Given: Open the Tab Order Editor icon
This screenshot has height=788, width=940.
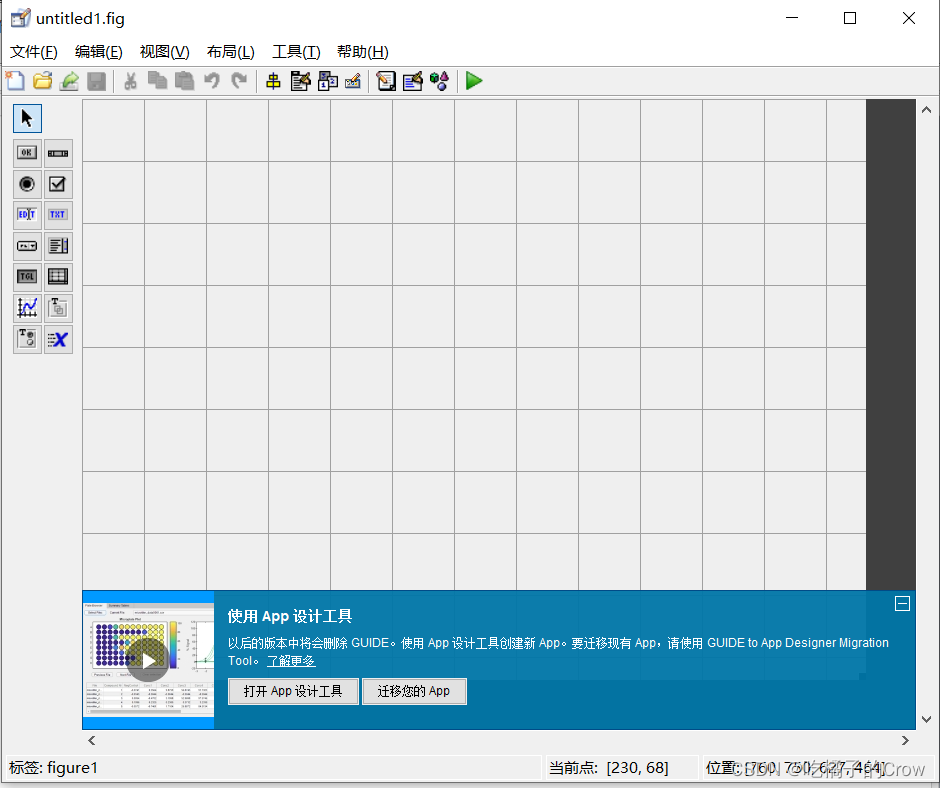Looking at the screenshot, I should pos(328,81).
